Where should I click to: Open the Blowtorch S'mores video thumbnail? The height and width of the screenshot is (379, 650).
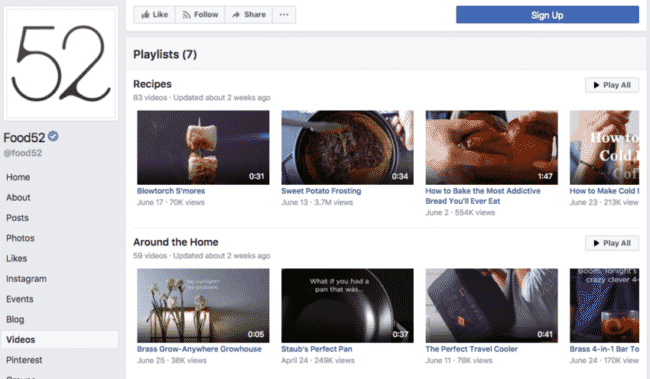point(203,147)
